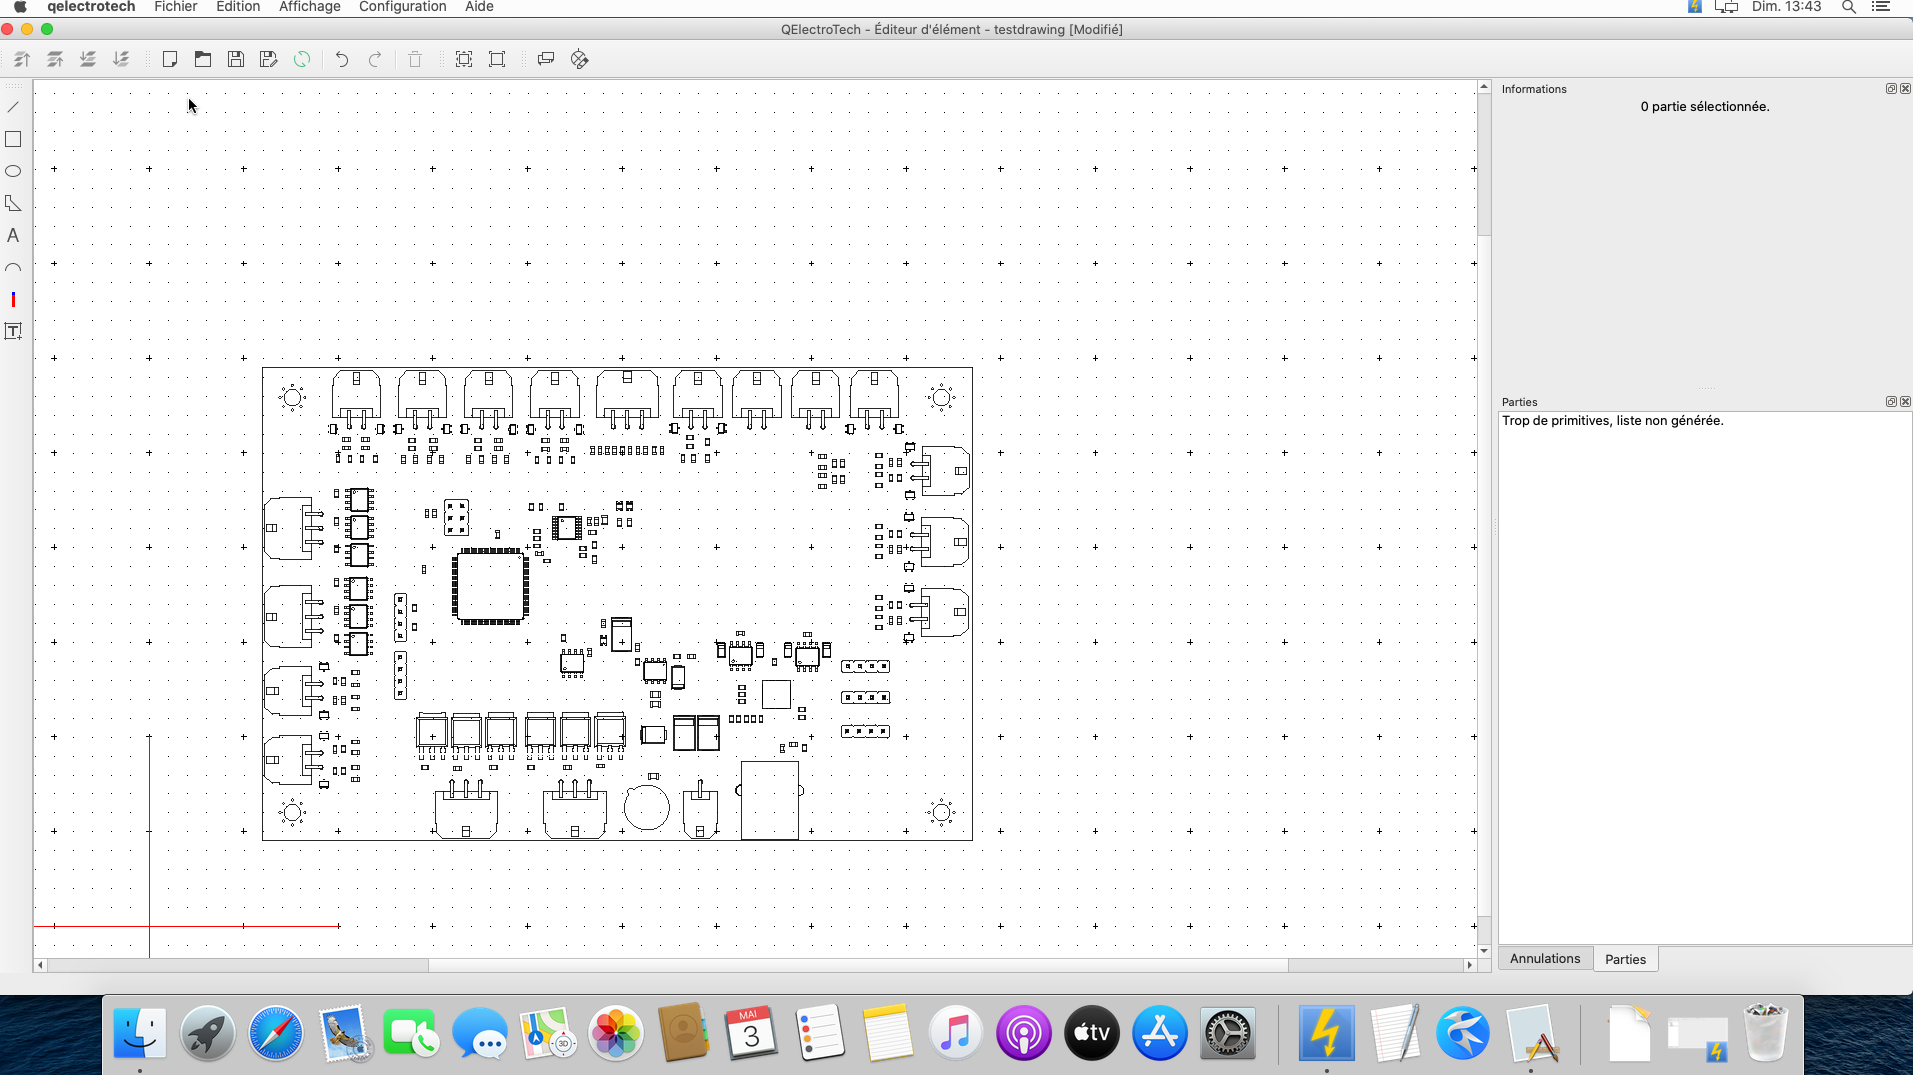Detach the Informations panel
This screenshot has width=1913, height=1075.
pyautogui.click(x=1890, y=88)
